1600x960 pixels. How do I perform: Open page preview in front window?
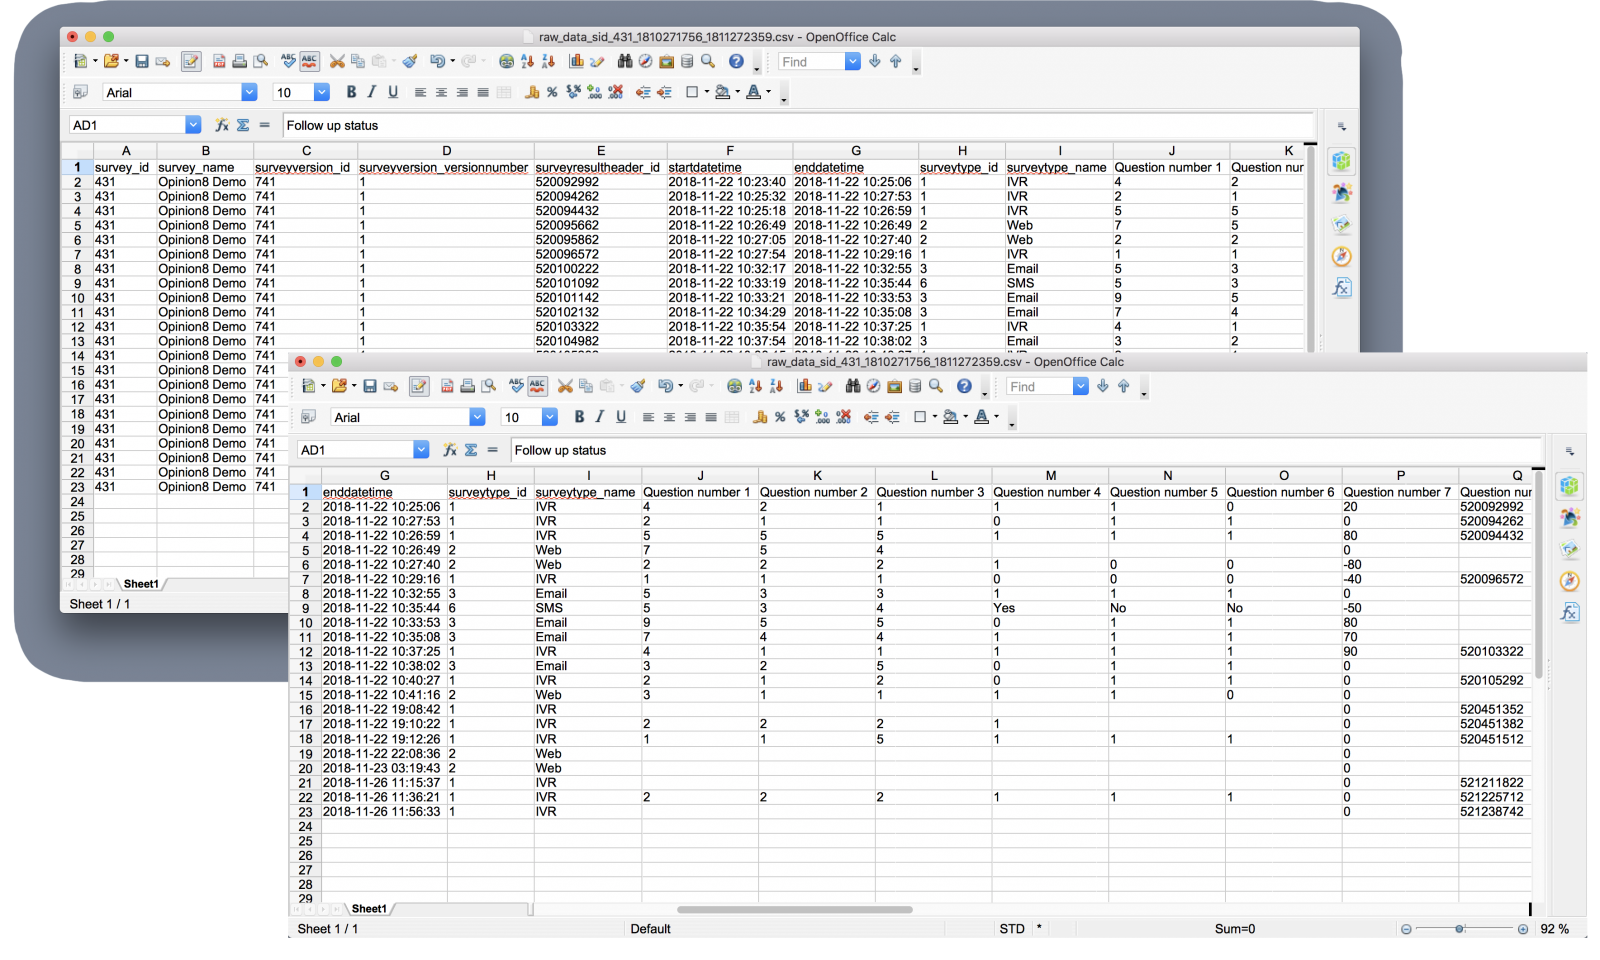point(488,387)
